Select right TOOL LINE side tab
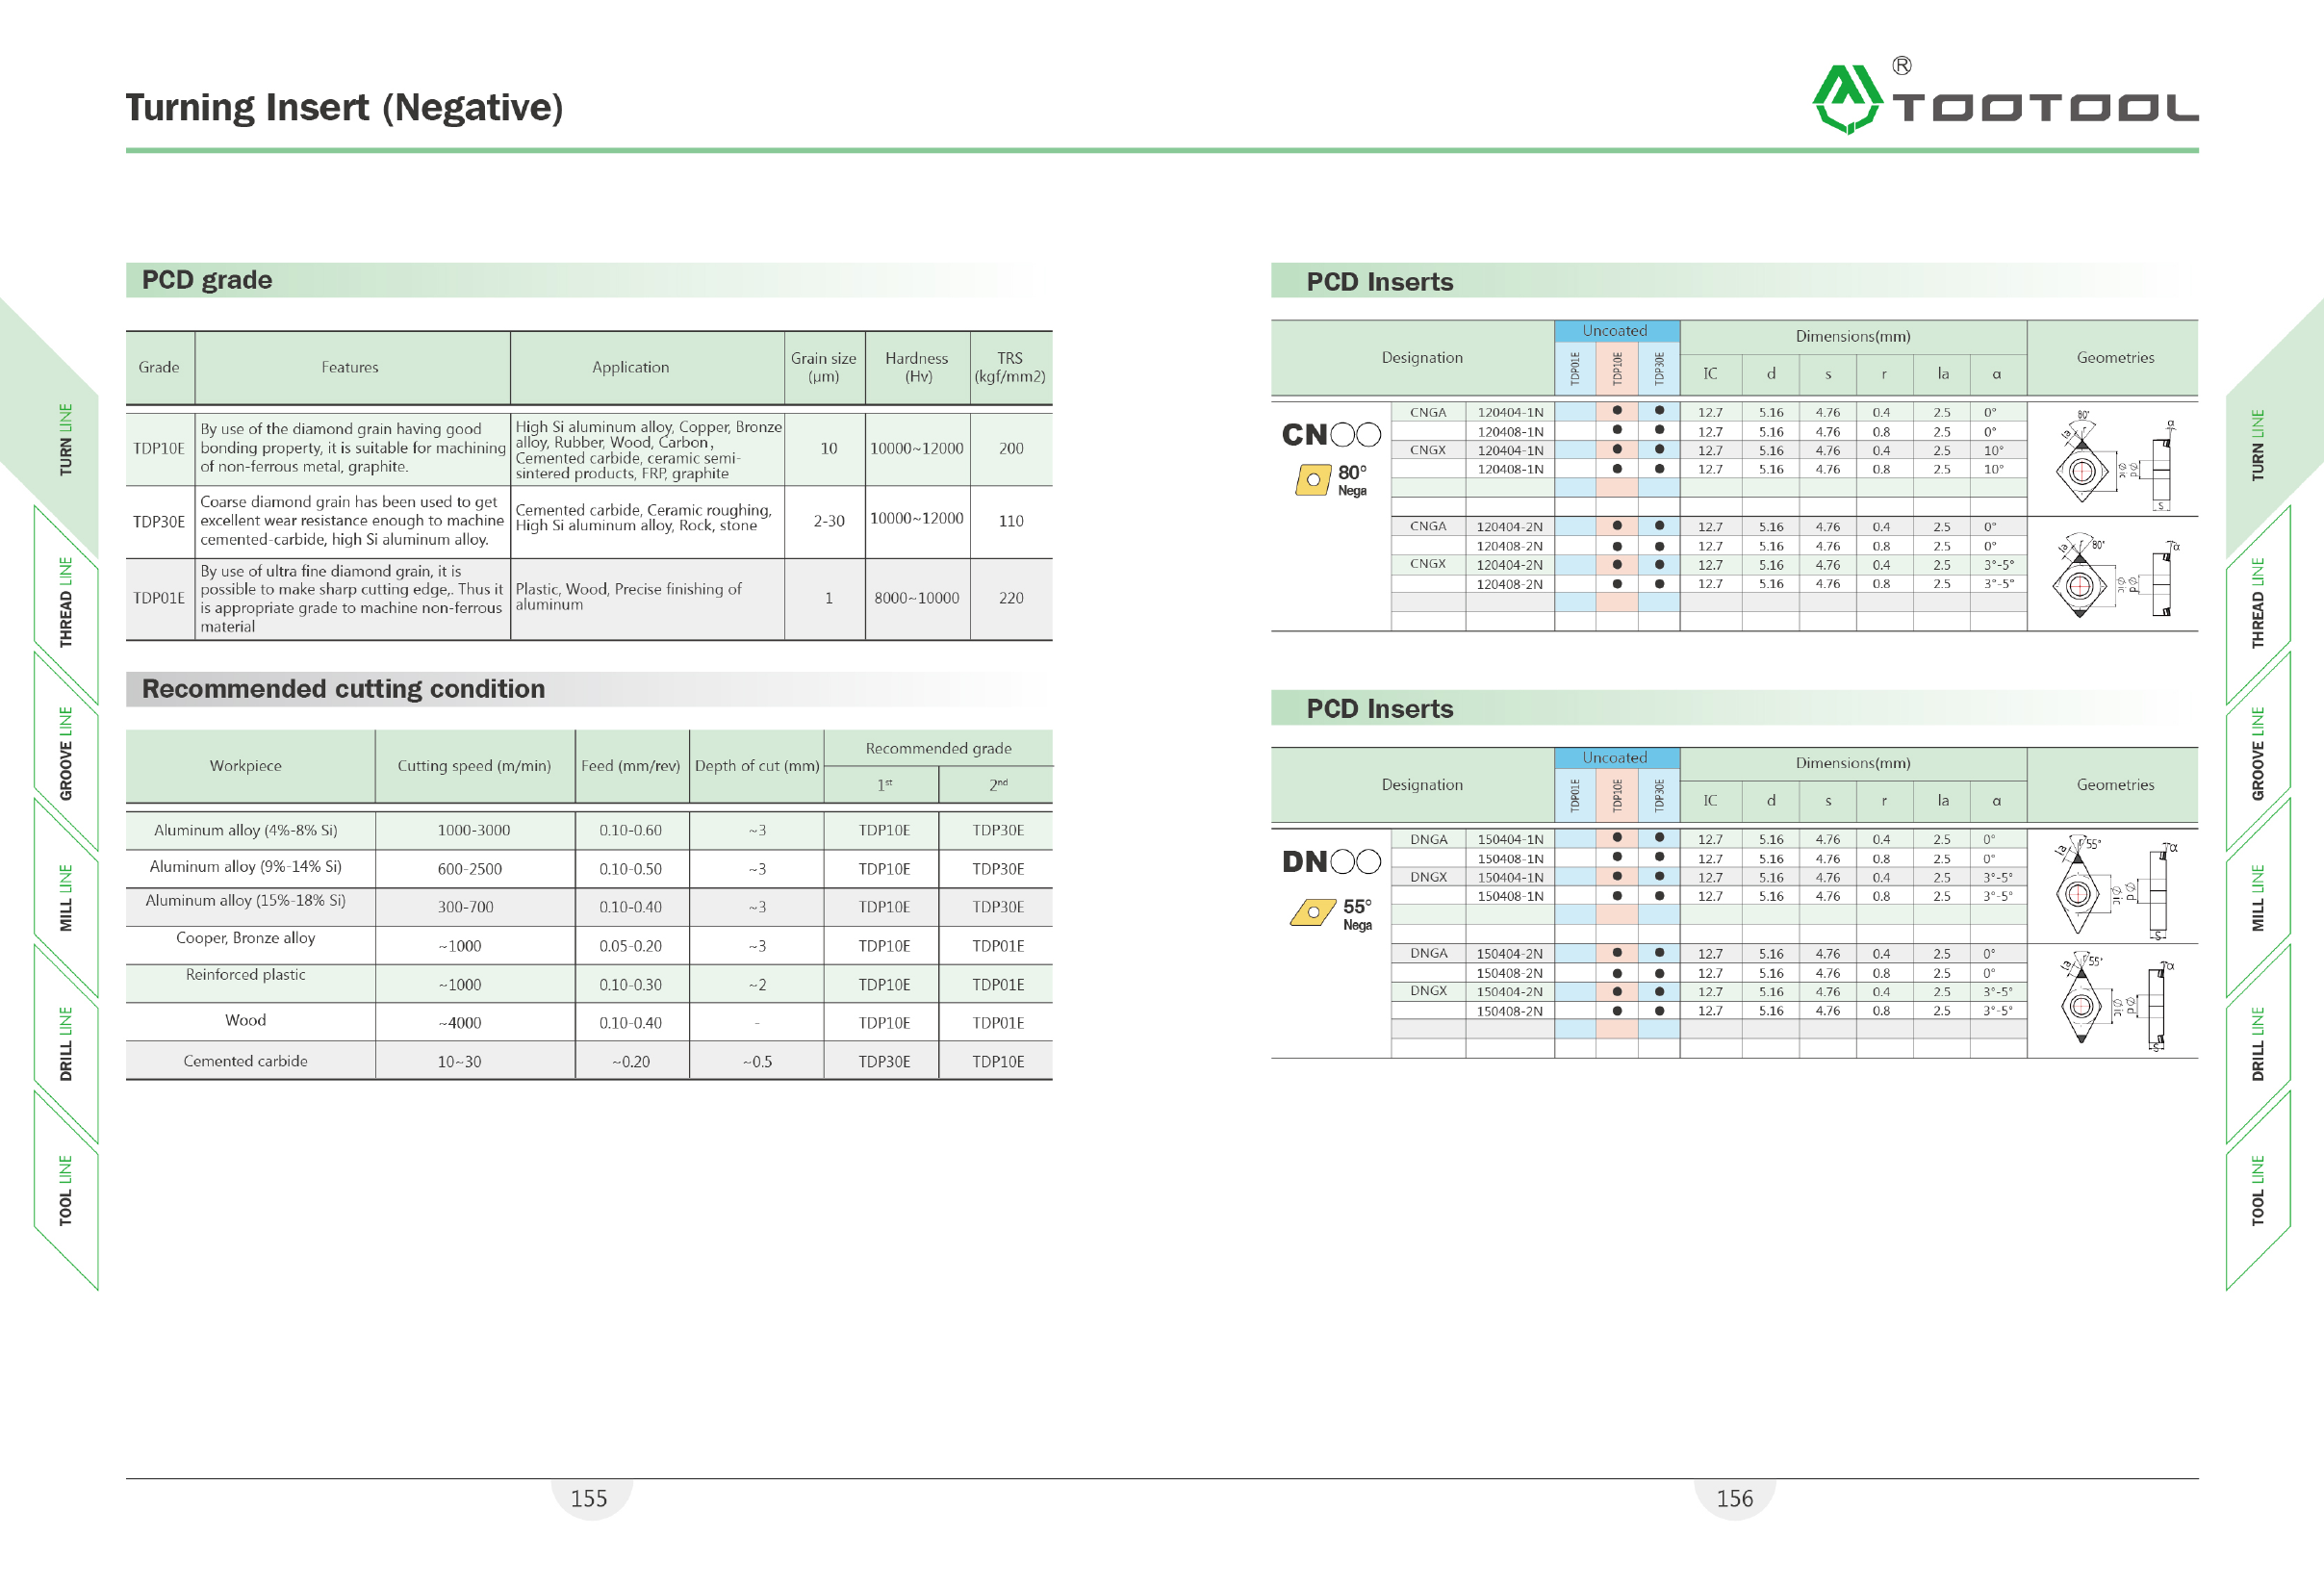The height and width of the screenshot is (1588, 2324). pyautogui.click(x=2258, y=1191)
